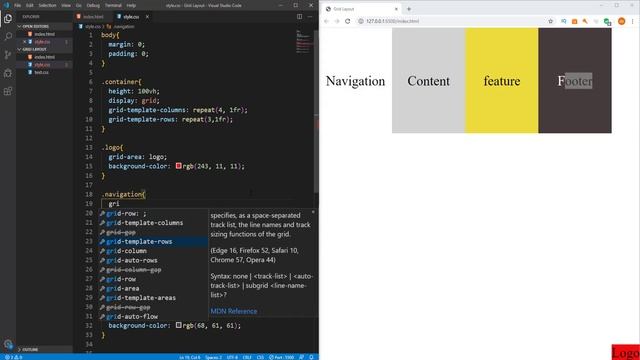The image size is (640, 360).
Task: Switch to the index.html editor tab
Action: click(x=93, y=17)
